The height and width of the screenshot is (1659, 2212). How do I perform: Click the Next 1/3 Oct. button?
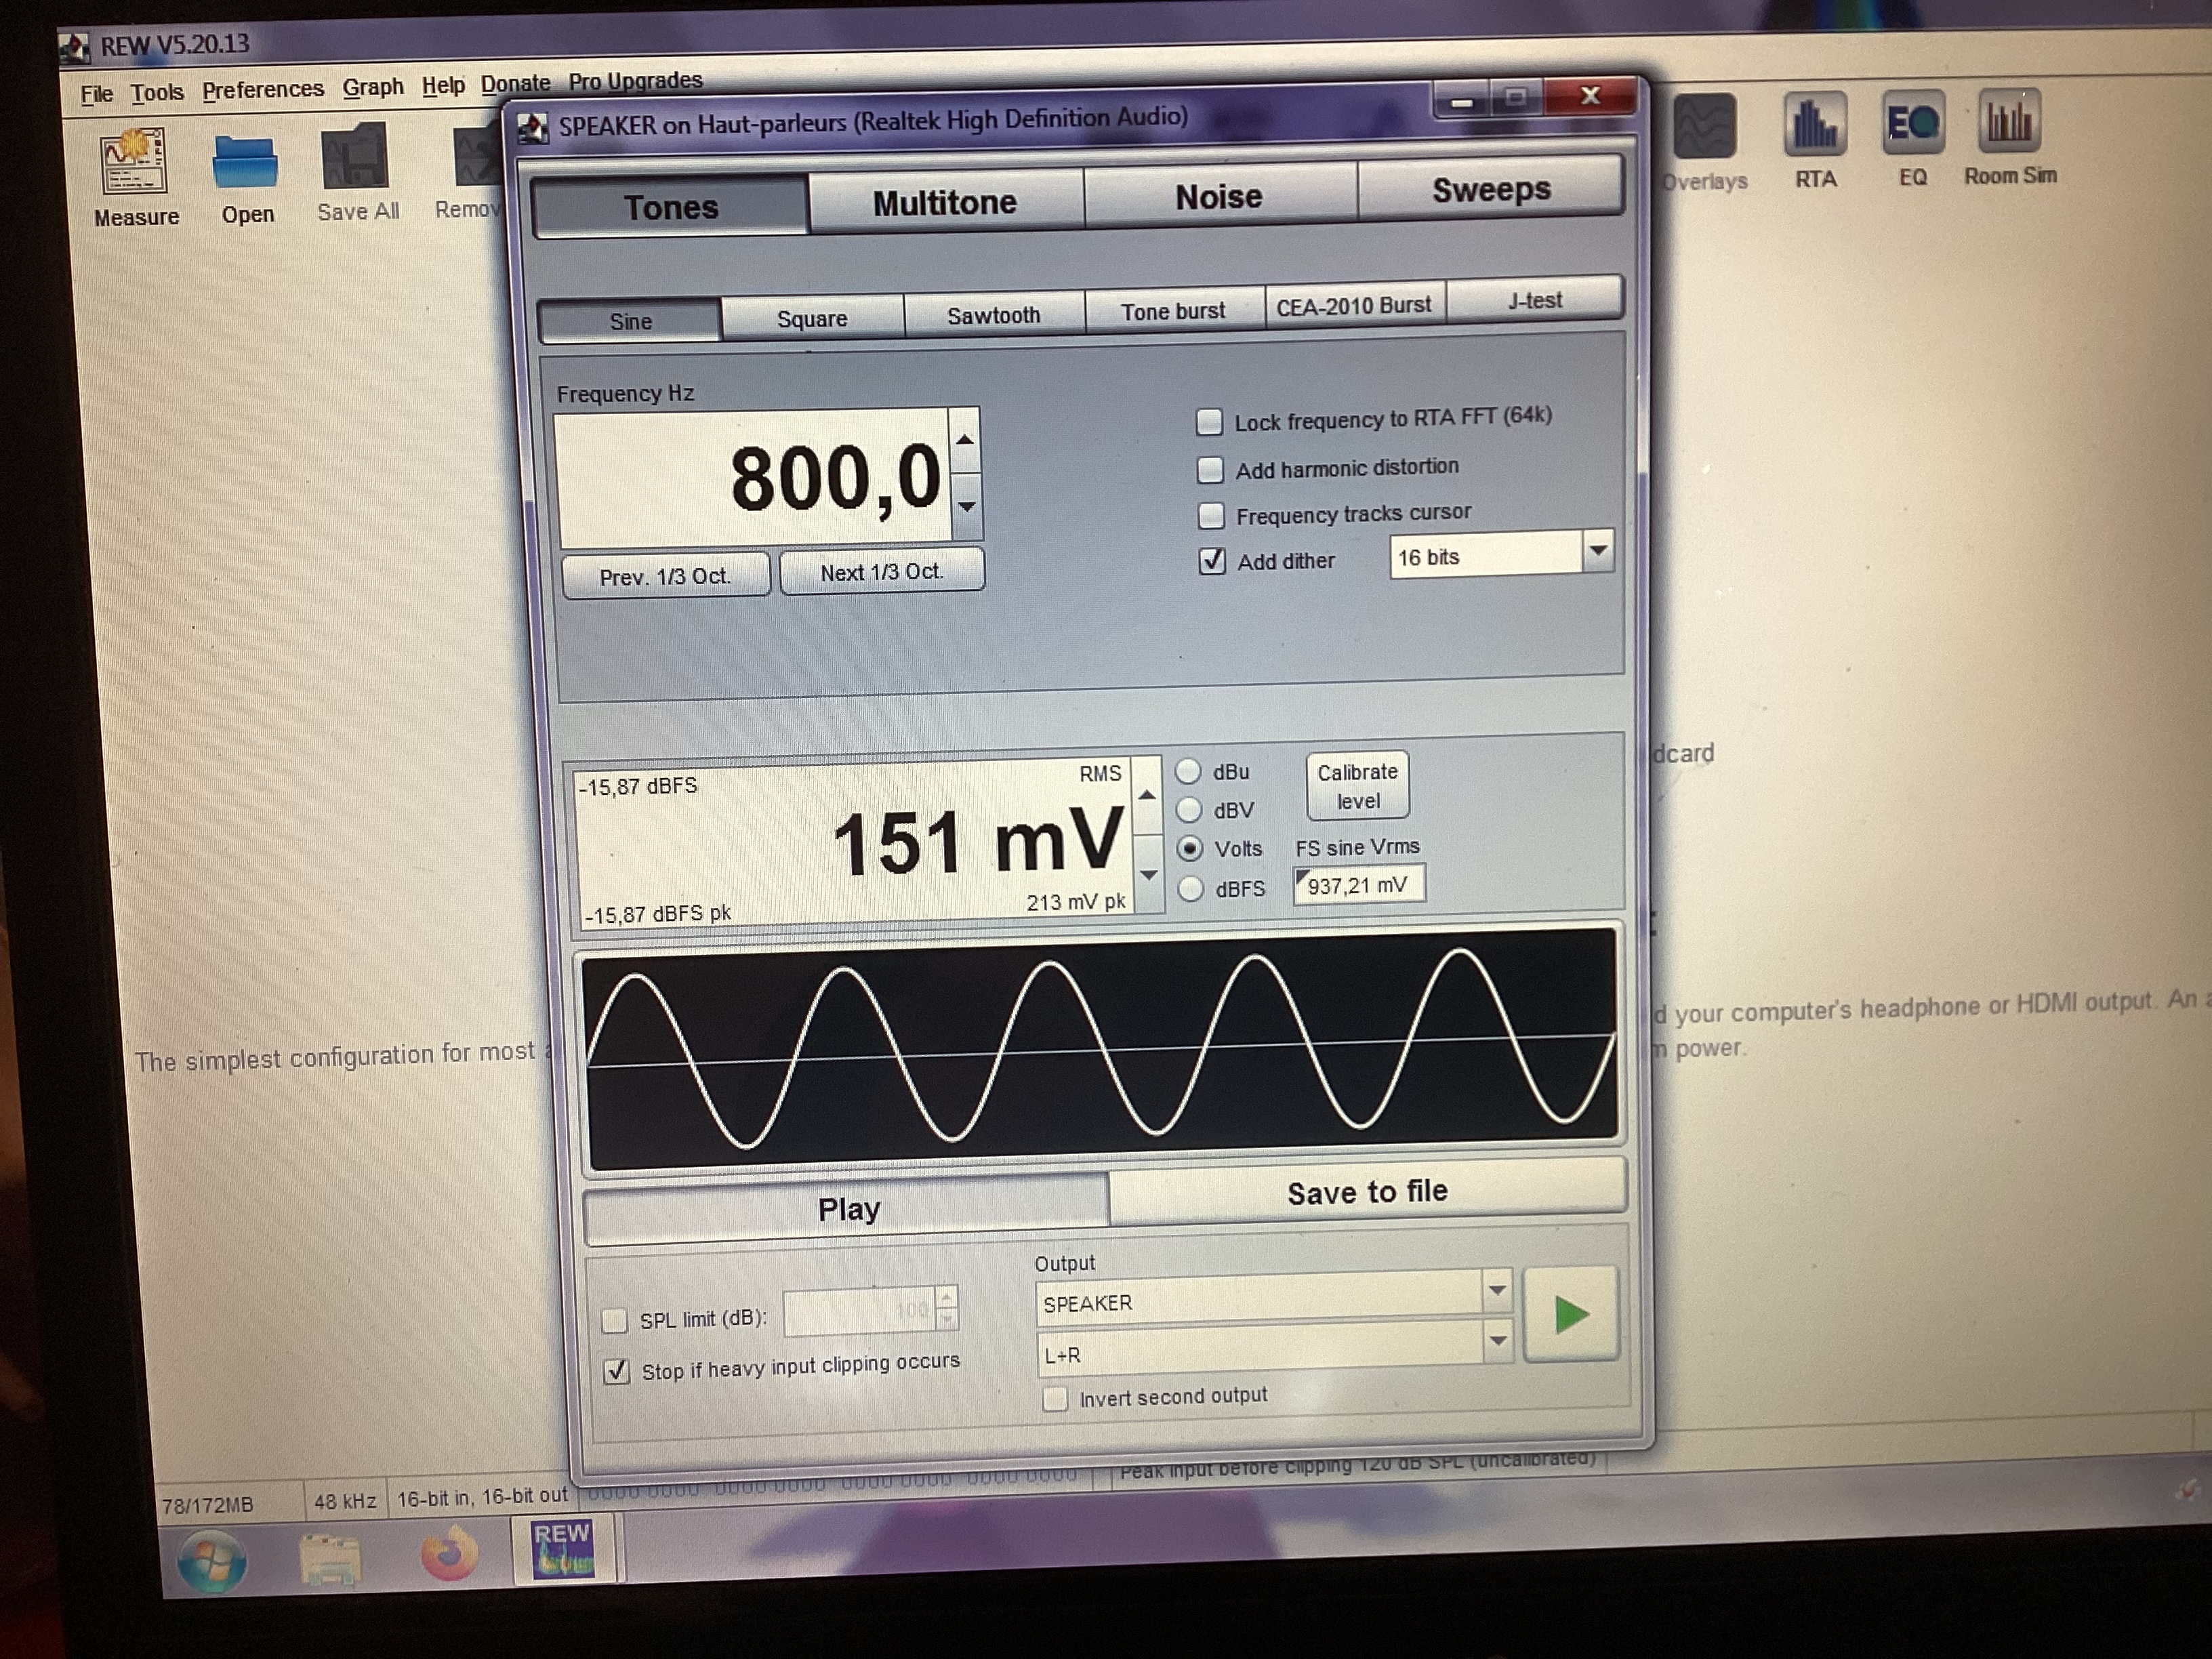(x=881, y=572)
